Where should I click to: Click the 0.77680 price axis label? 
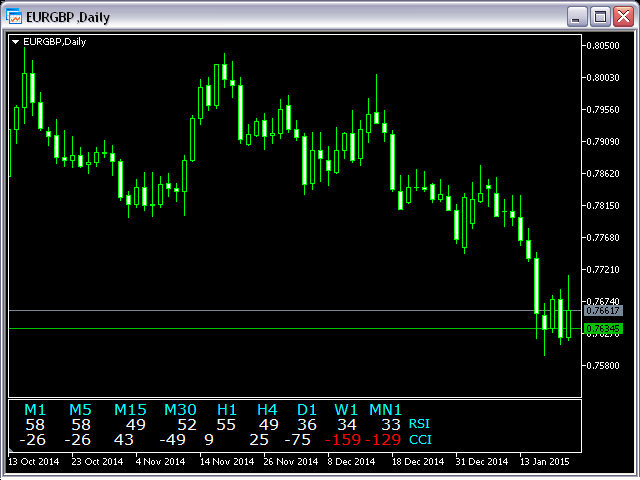click(x=603, y=238)
